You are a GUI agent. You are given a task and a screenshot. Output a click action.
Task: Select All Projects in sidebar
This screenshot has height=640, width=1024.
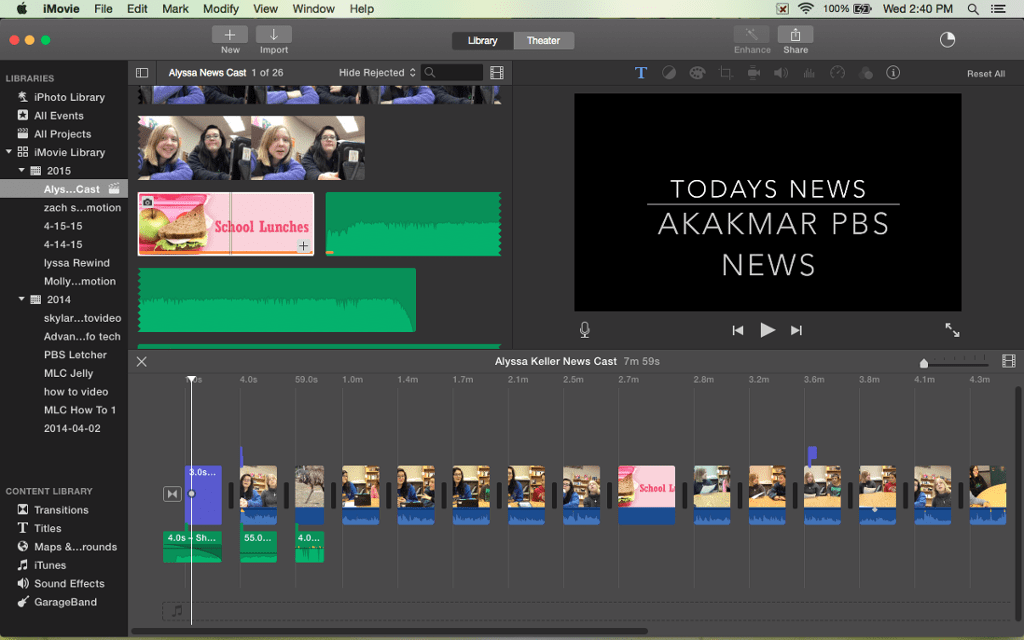(x=64, y=133)
